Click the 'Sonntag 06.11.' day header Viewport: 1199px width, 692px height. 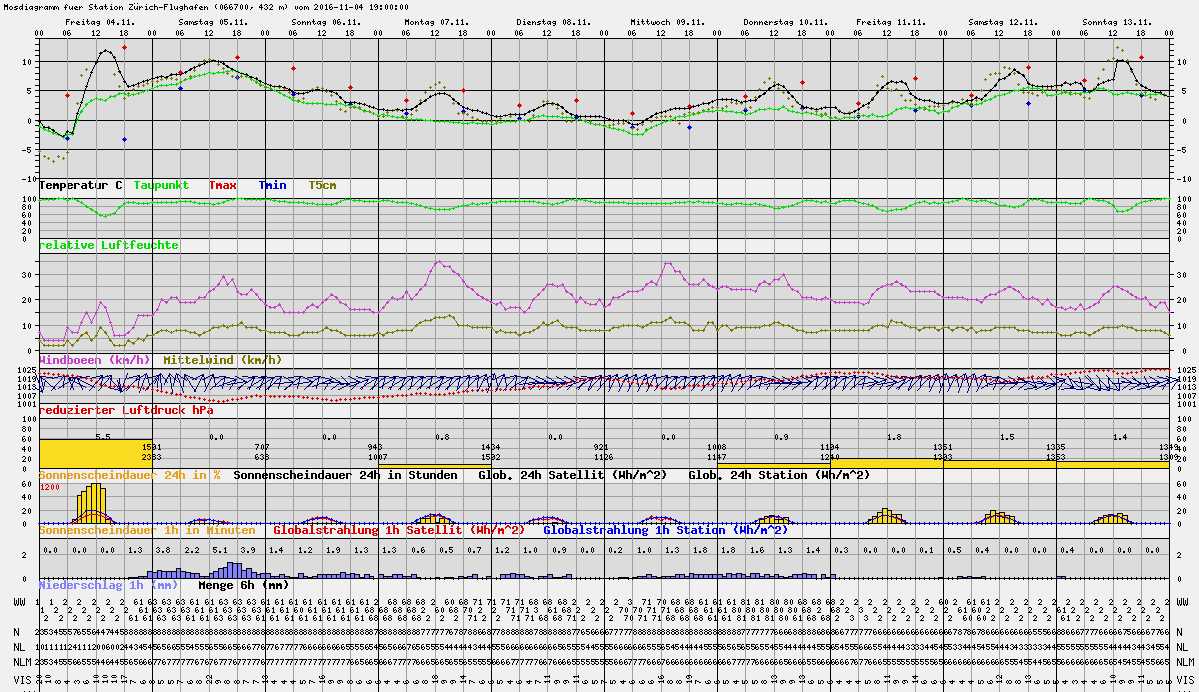(327, 22)
